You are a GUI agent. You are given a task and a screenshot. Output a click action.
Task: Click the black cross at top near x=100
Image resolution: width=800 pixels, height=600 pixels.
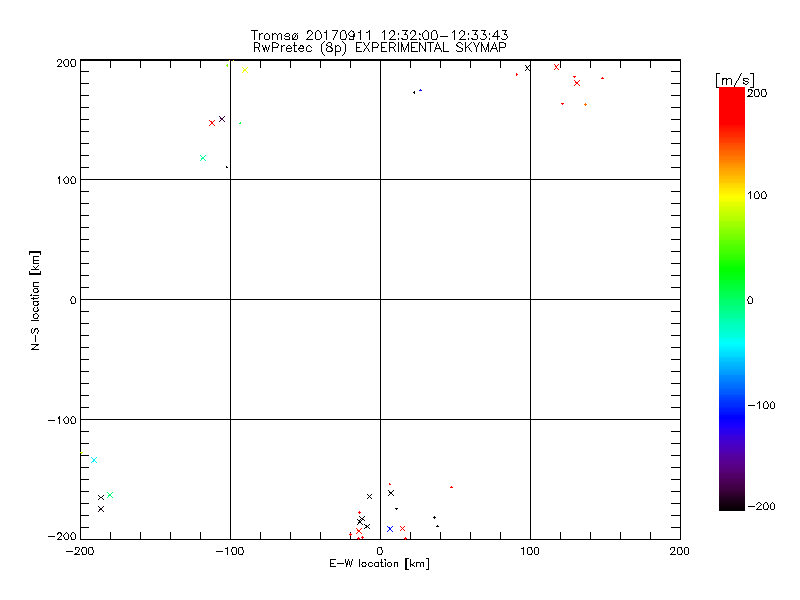527,68
